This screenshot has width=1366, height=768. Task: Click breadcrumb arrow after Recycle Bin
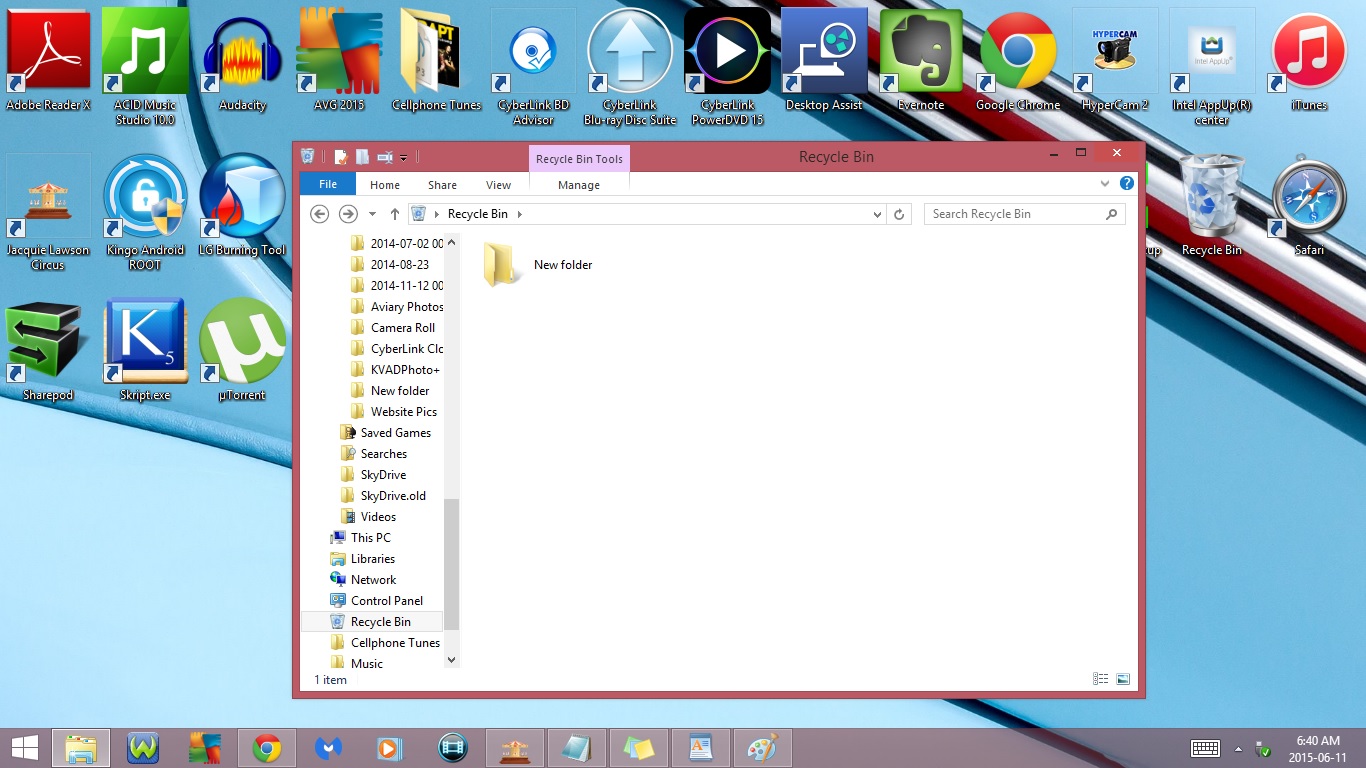click(520, 214)
